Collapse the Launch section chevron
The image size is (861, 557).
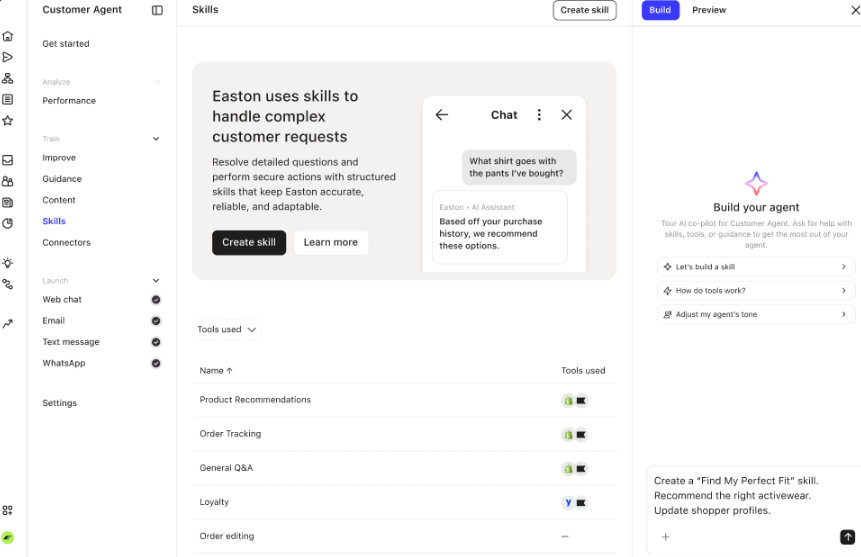click(x=156, y=281)
